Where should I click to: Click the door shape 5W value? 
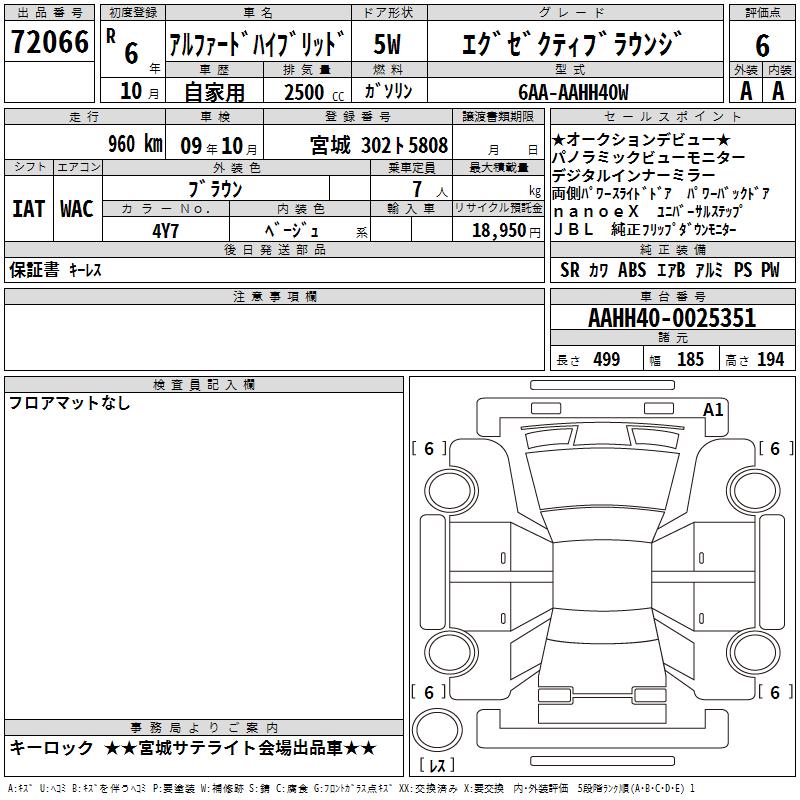click(x=389, y=44)
